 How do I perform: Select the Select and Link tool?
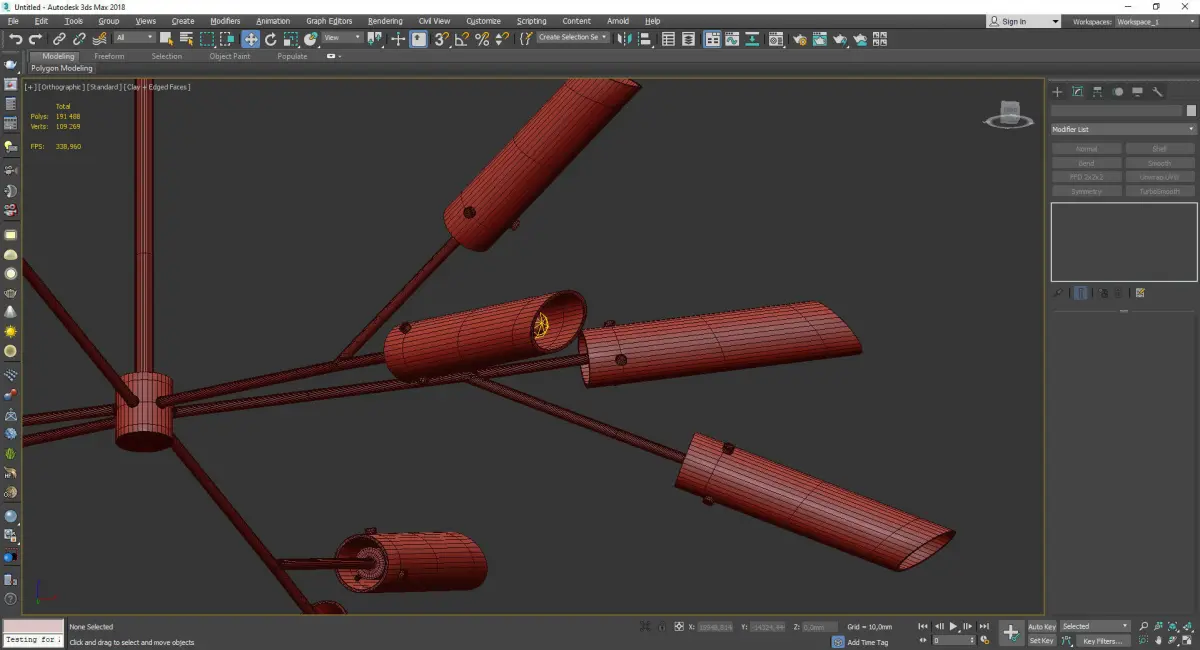point(60,39)
